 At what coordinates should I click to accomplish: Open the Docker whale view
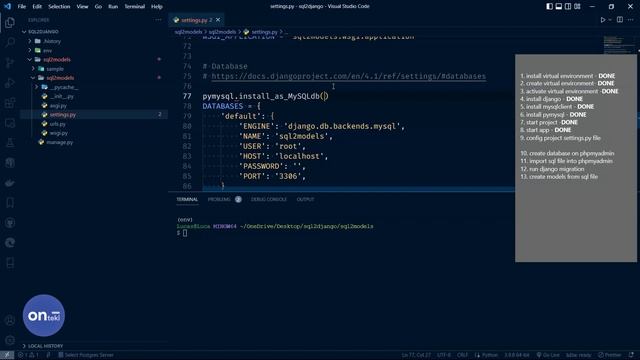point(10,183)
